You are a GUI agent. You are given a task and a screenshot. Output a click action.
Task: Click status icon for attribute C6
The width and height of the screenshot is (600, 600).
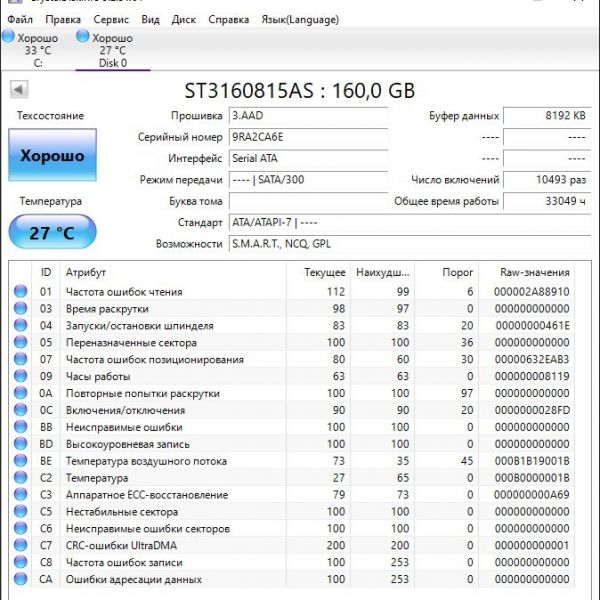tap(21, 528)
